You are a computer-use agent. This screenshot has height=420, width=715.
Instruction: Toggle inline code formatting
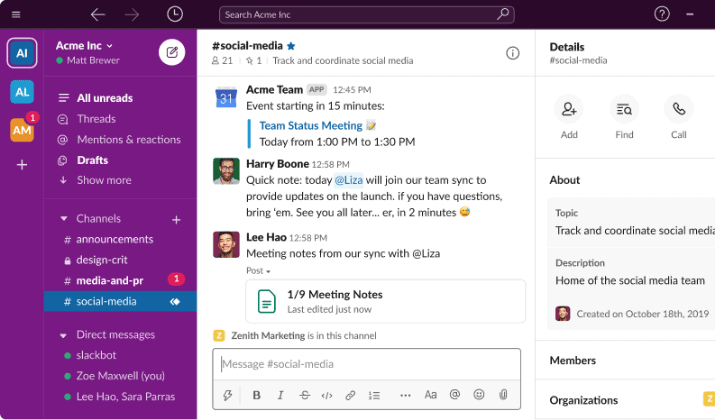pyautogui.click(x=327, y=395)
